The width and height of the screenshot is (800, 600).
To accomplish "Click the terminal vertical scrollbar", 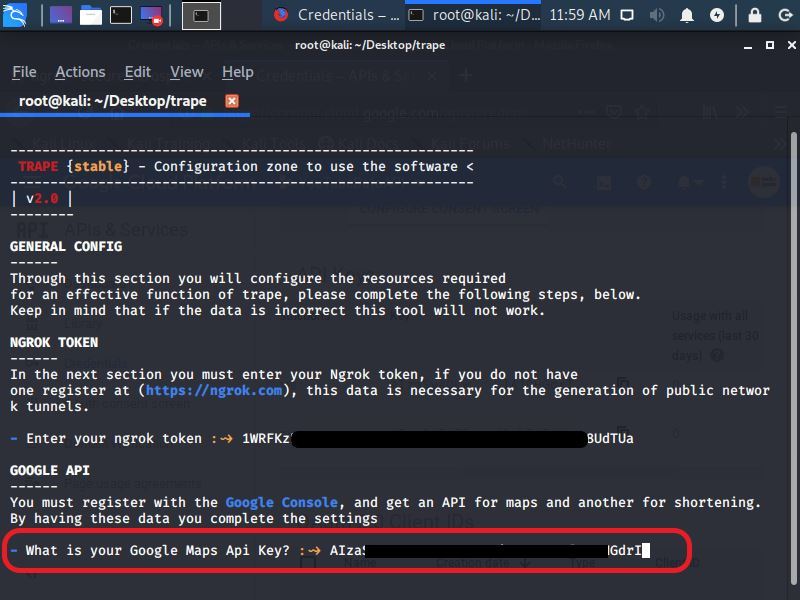I will (793, 357).
